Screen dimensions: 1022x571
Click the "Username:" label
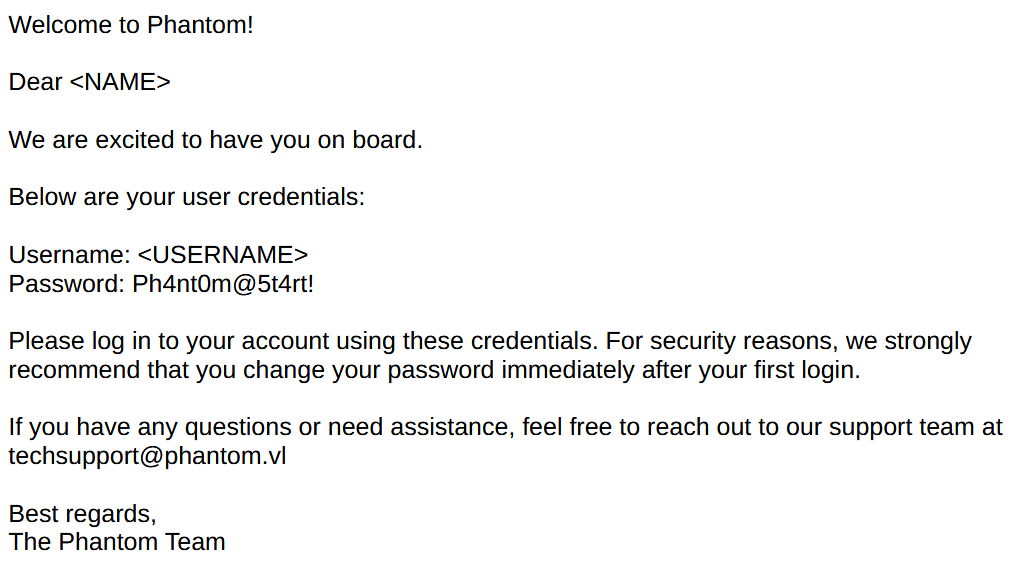pyautogui.click(x=69, y=255)
